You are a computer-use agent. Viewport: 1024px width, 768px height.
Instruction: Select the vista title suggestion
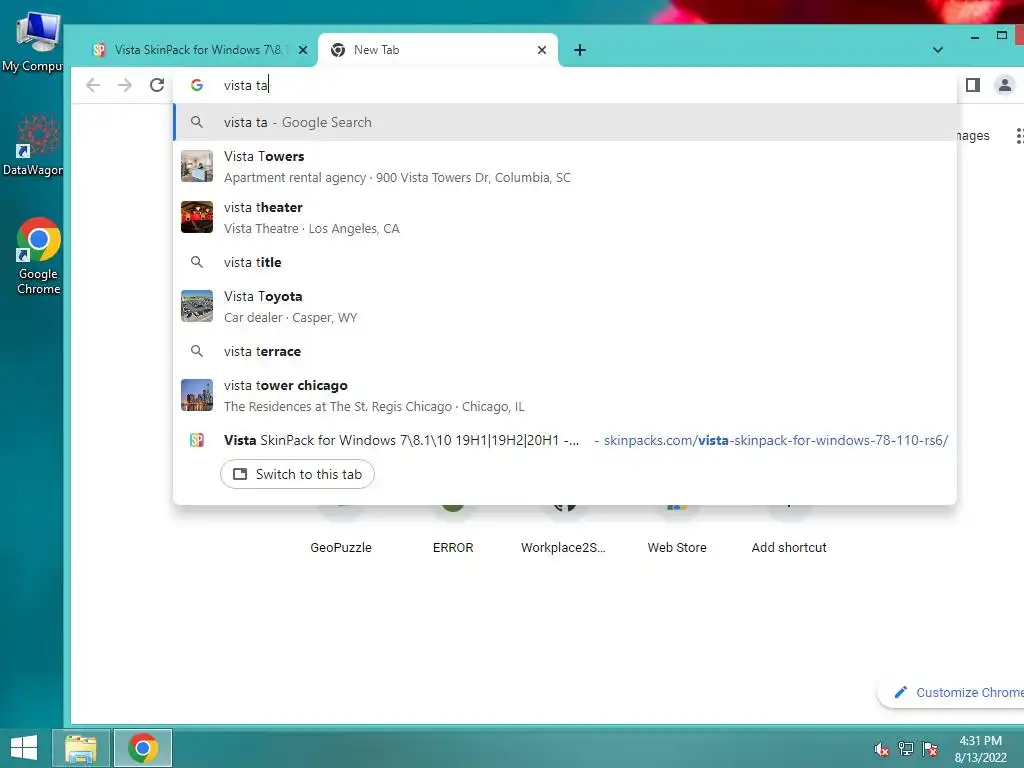[x=565, y=262]
